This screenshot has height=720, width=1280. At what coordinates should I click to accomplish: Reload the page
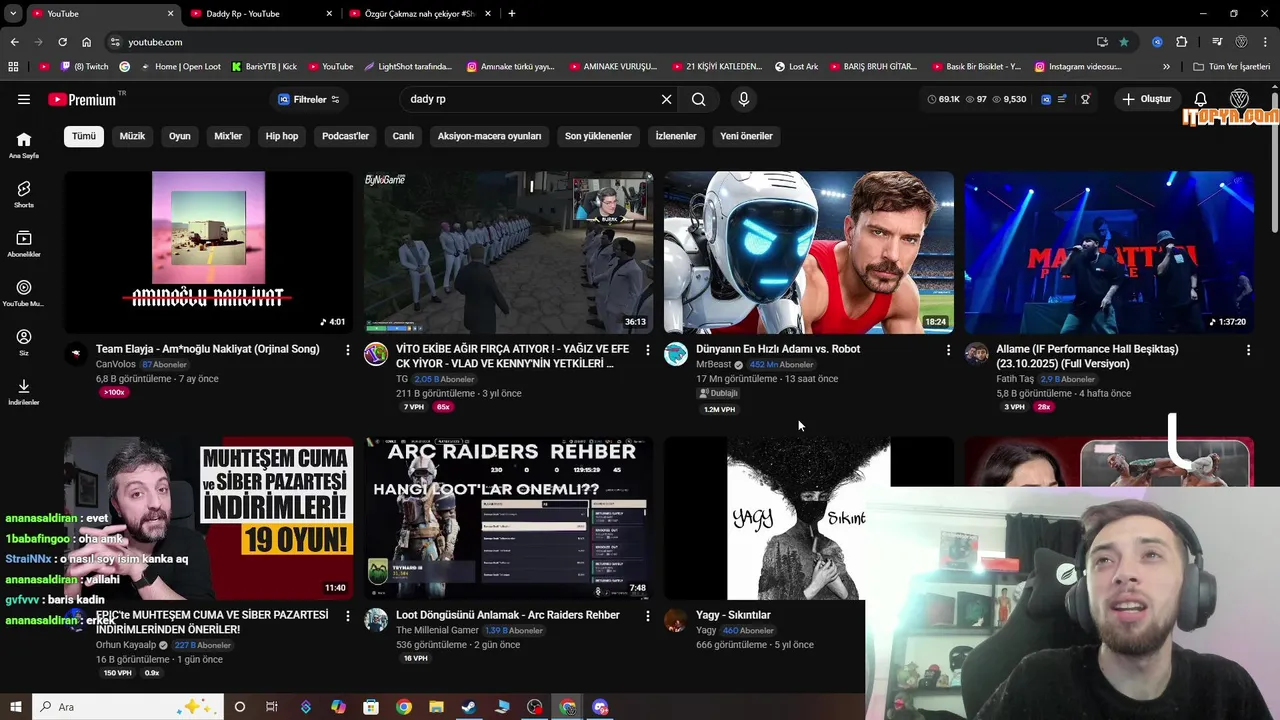click(x=62, y=42)
